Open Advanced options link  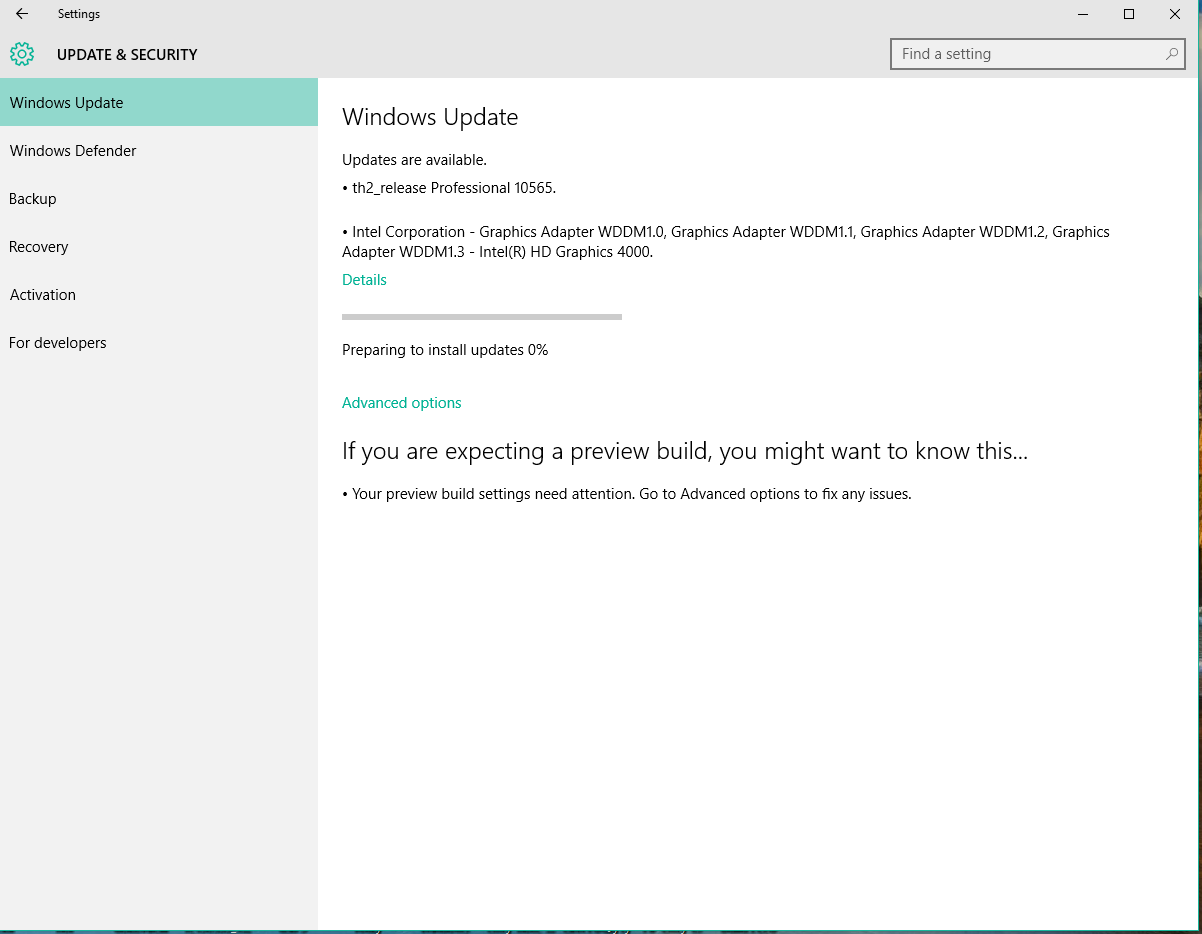[402, 403]
